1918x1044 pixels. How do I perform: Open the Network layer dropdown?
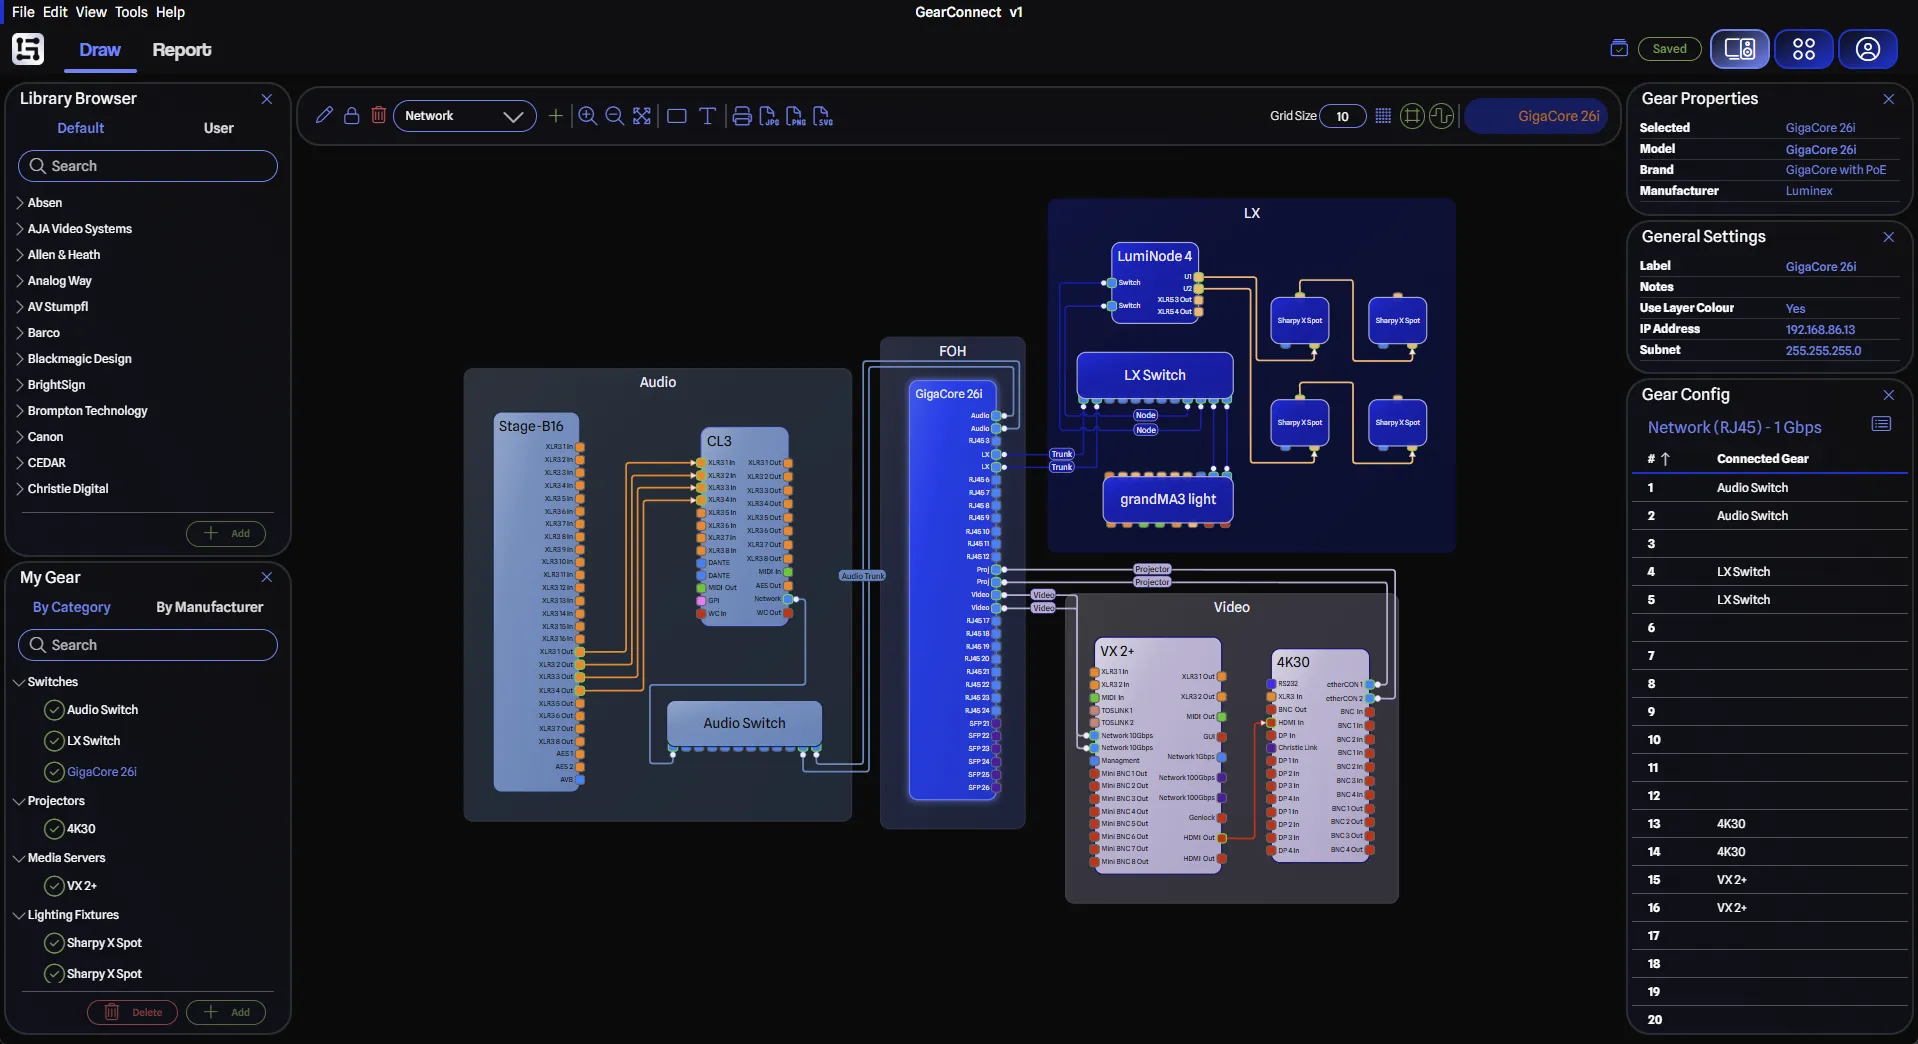(465, 116)
